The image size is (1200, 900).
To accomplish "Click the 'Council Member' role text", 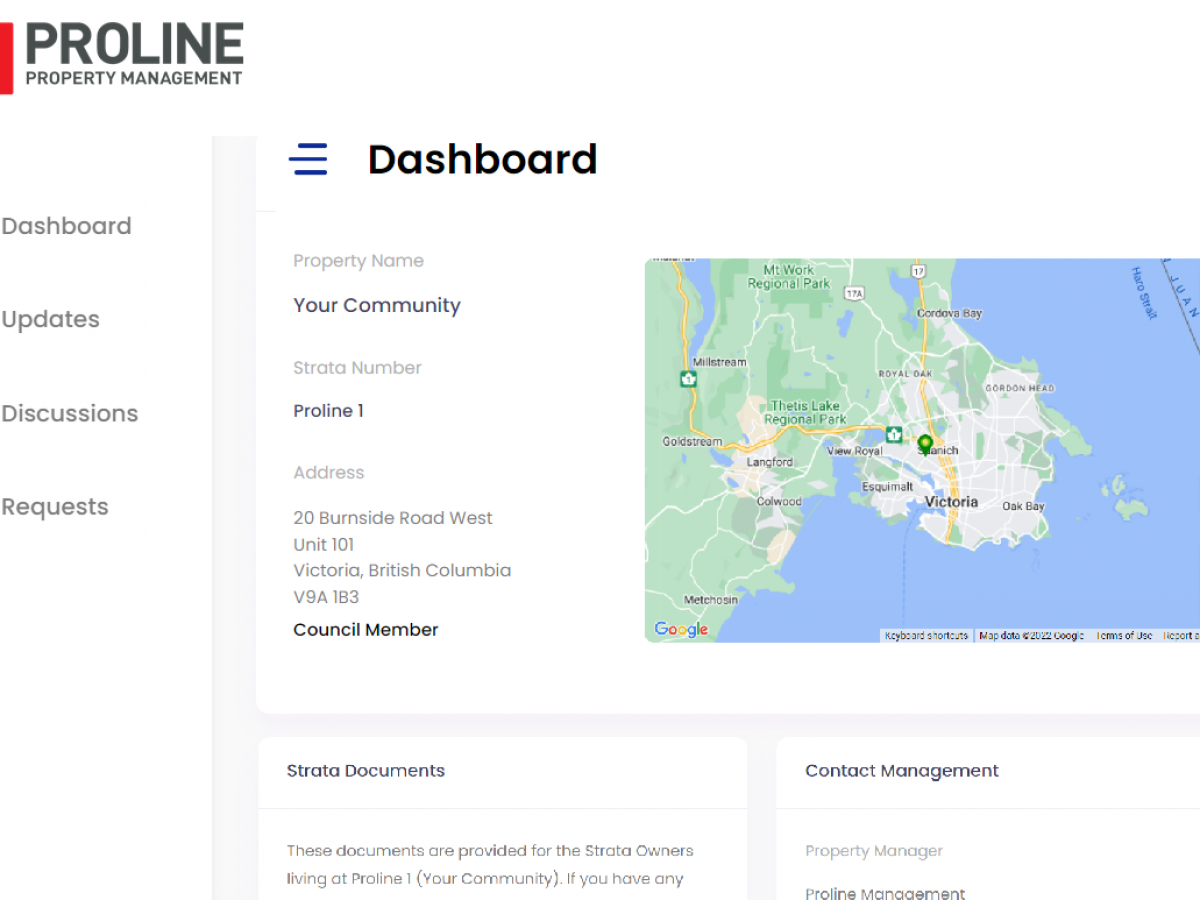I will click(x=366, y=630).
